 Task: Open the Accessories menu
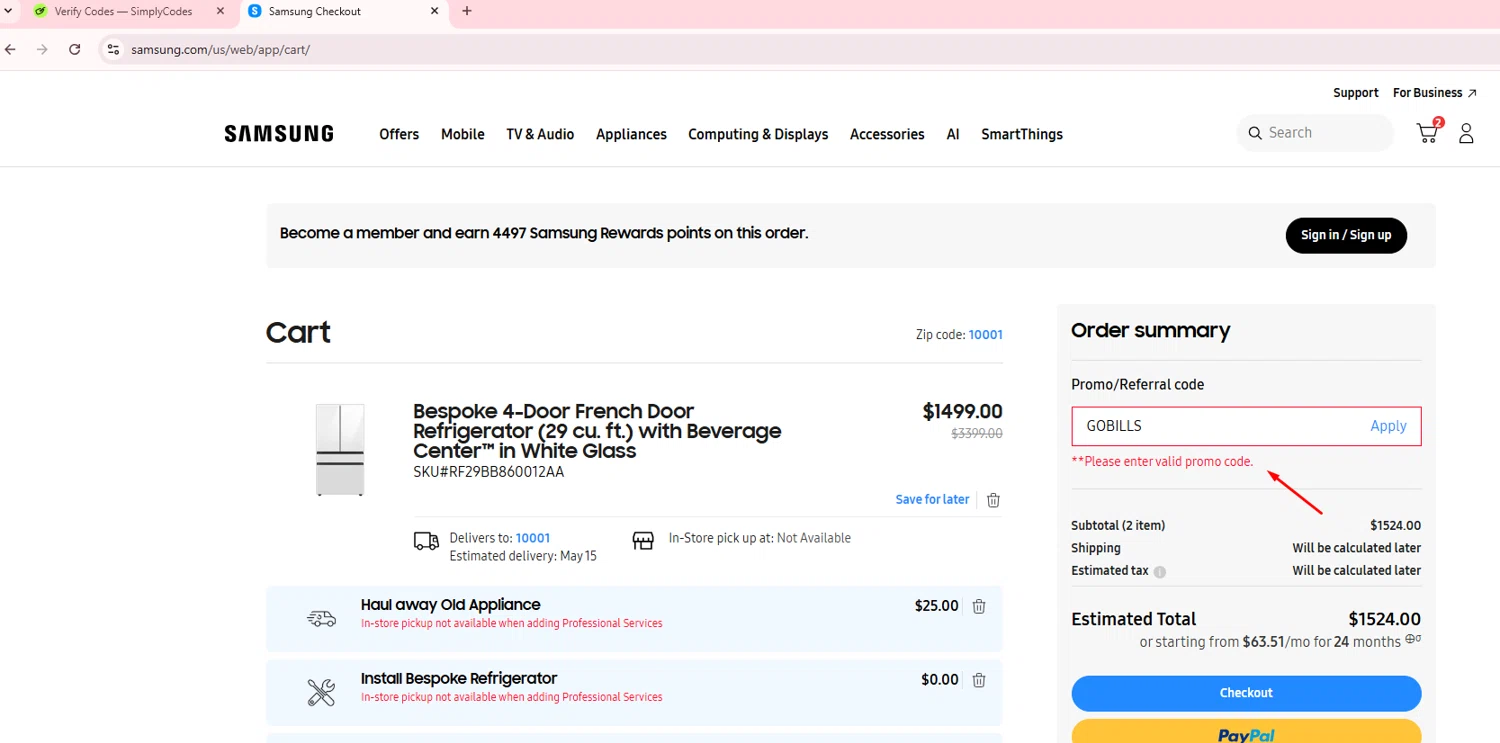pyautogui.click(x=887, y=134)
